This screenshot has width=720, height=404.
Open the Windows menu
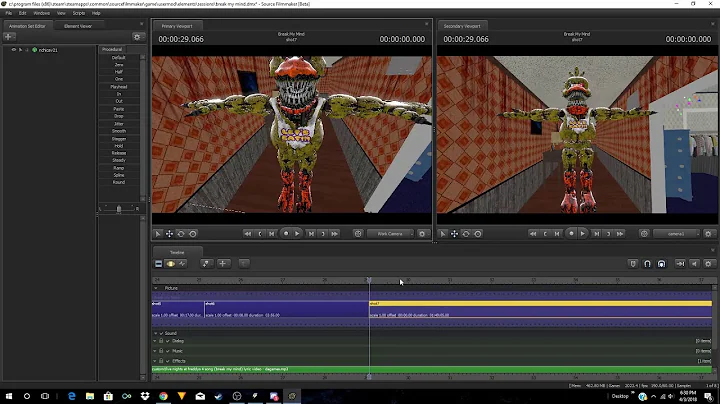click(41, 13)
